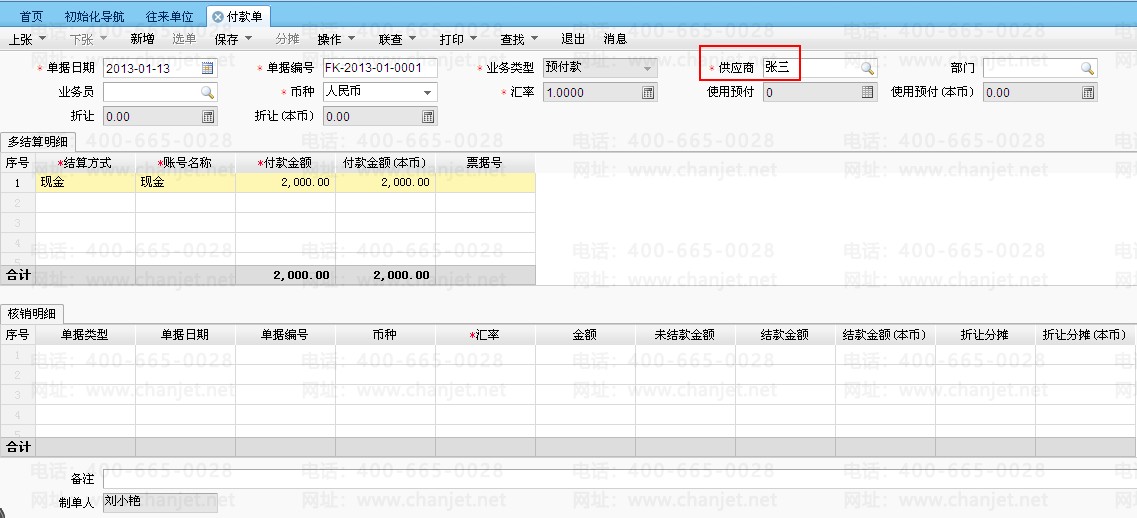Screen dimensions: 1137x518
Task: Select 核销明细 tab
Action: coord(31,313)
